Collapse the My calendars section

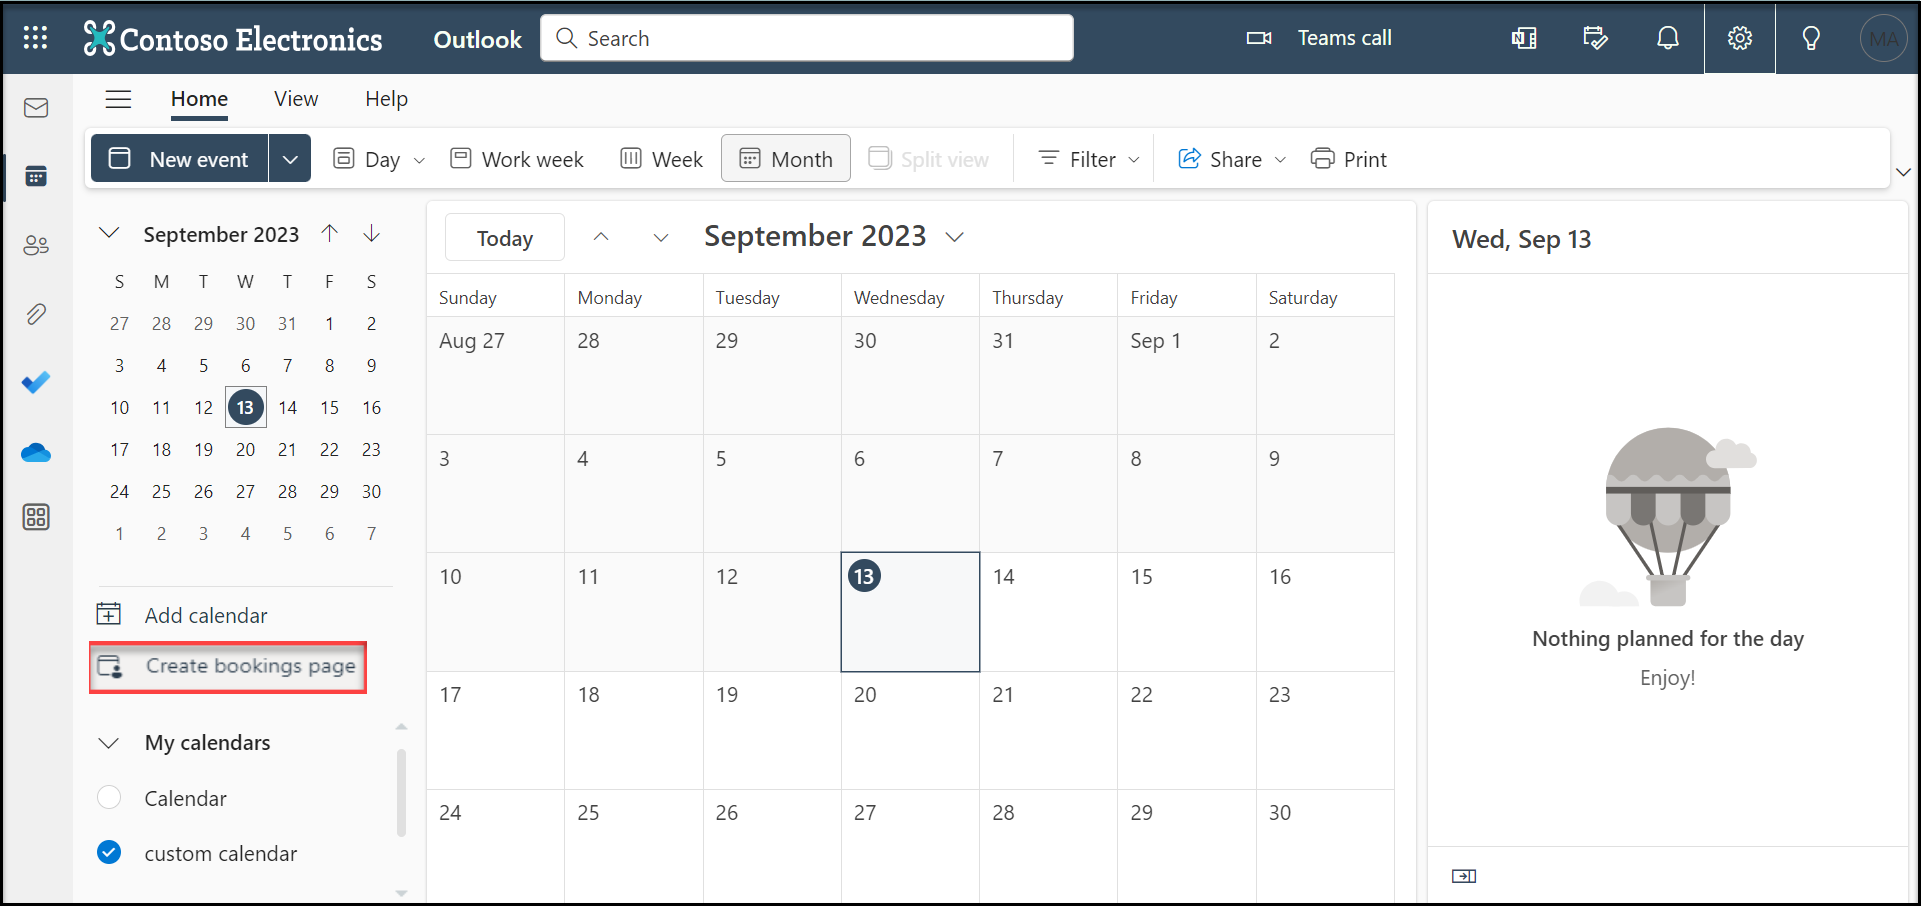point(110,742)
